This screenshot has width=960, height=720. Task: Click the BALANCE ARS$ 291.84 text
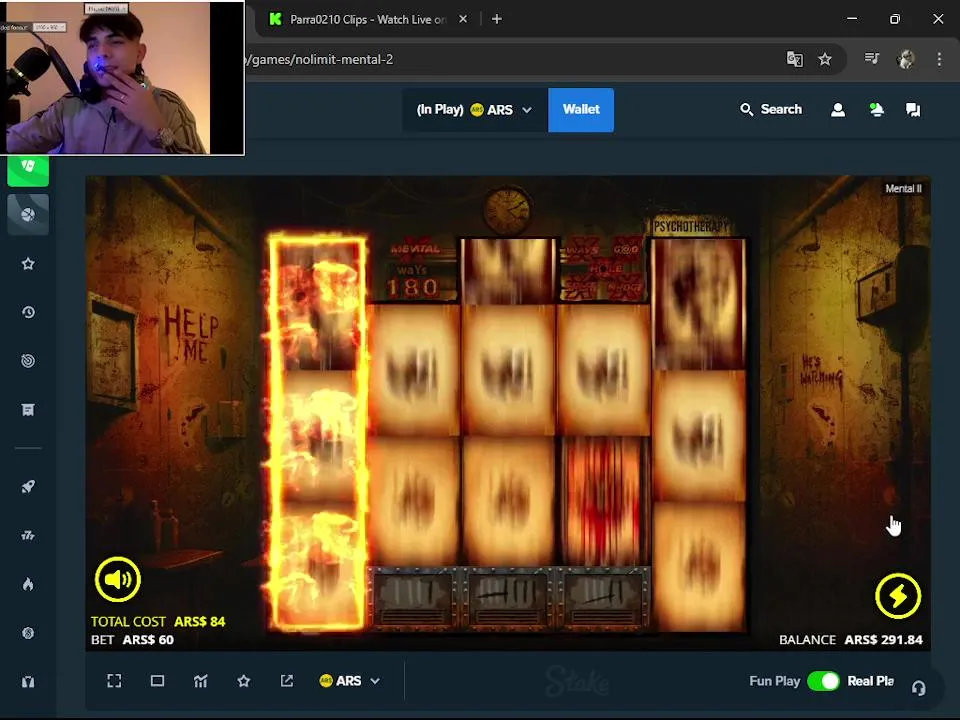coord(850,640)
